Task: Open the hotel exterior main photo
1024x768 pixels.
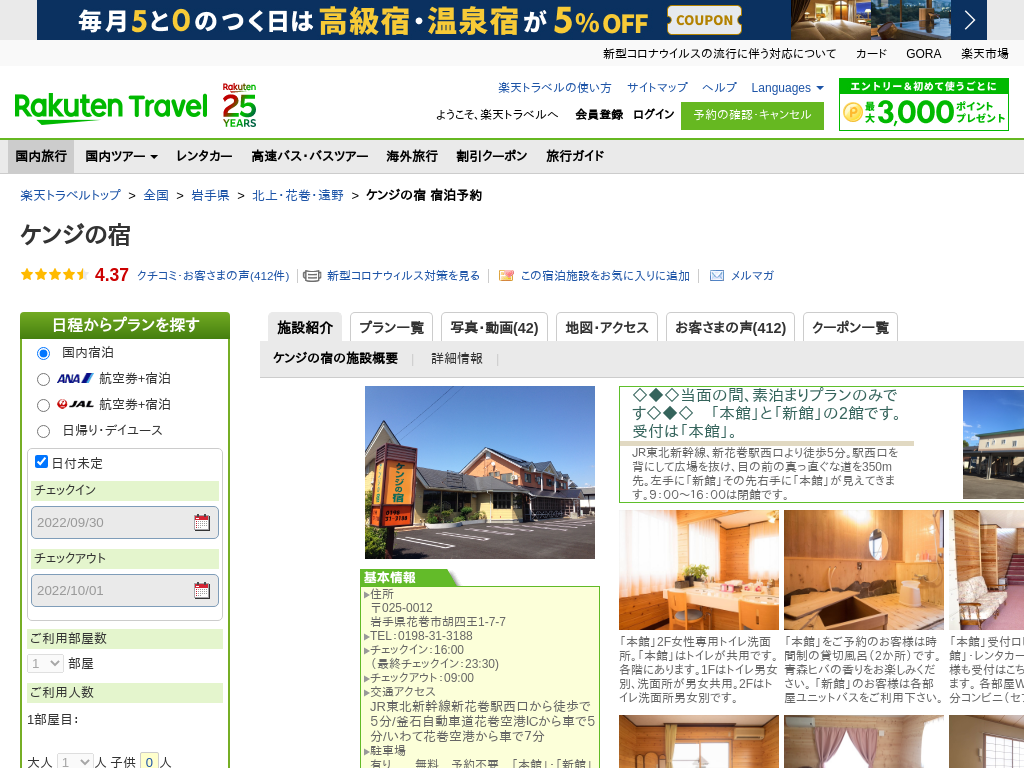Action: (x=480, y=472)
